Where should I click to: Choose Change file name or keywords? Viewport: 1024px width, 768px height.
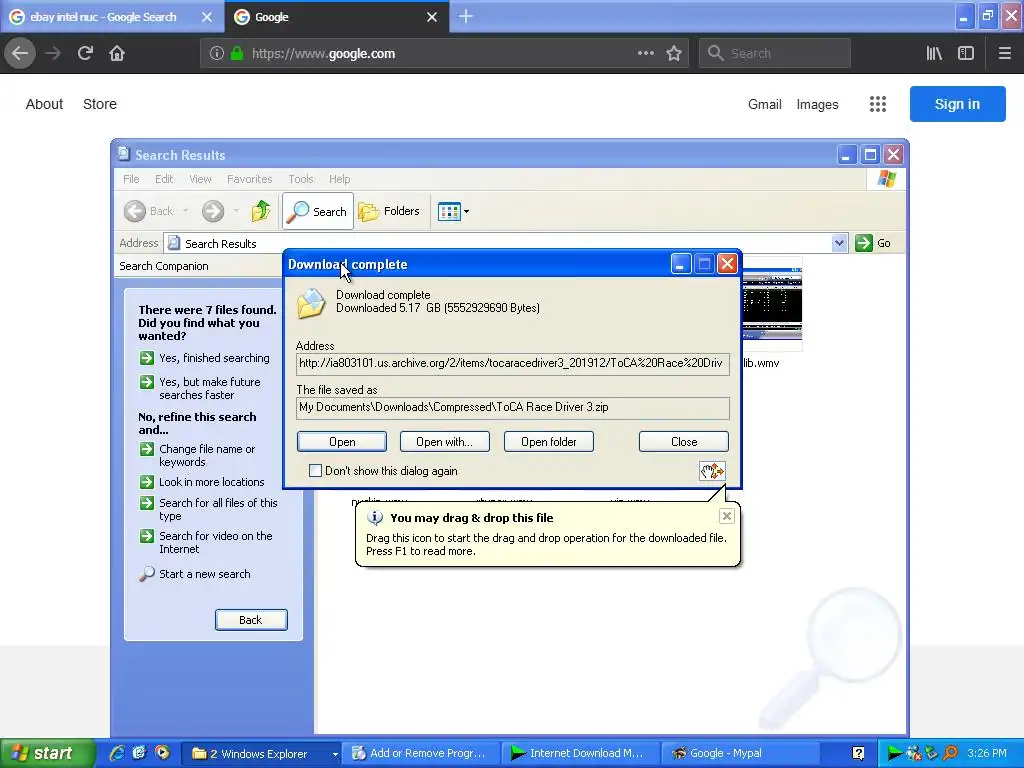[x=207, y=455]
